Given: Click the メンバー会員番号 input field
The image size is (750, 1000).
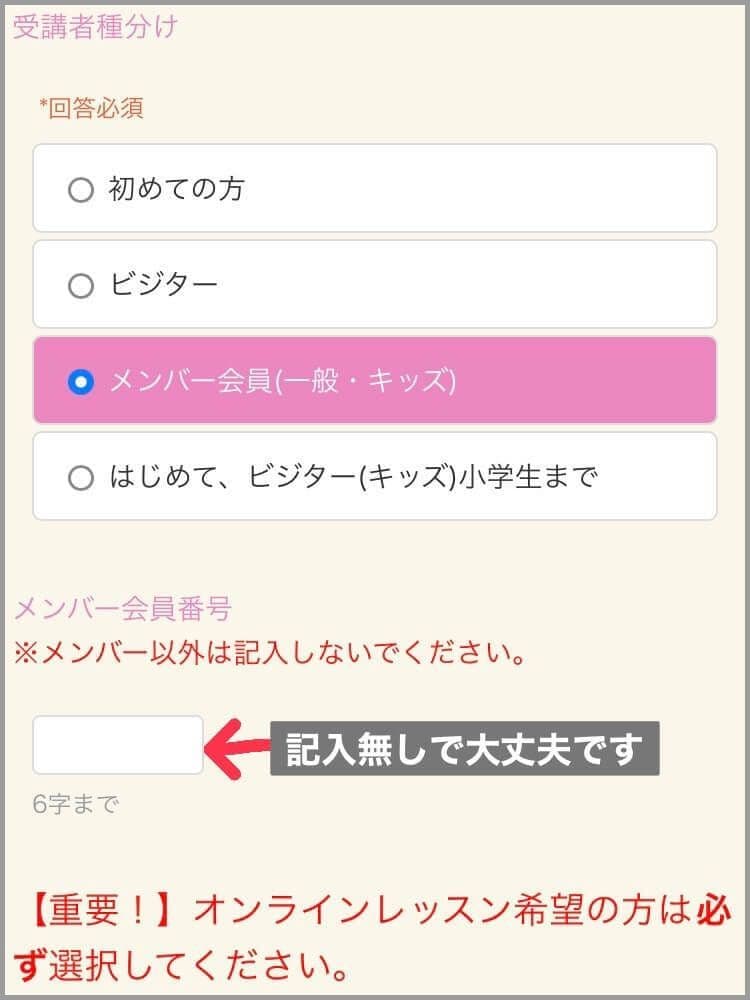Looking at the screenshot, I should point(118,745).
